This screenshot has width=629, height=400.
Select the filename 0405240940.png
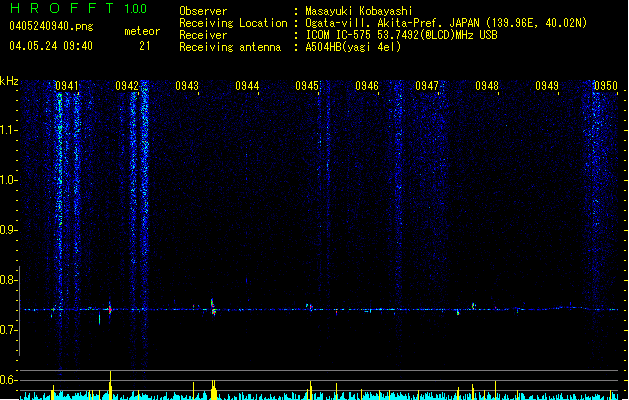[x=51, y=26]
